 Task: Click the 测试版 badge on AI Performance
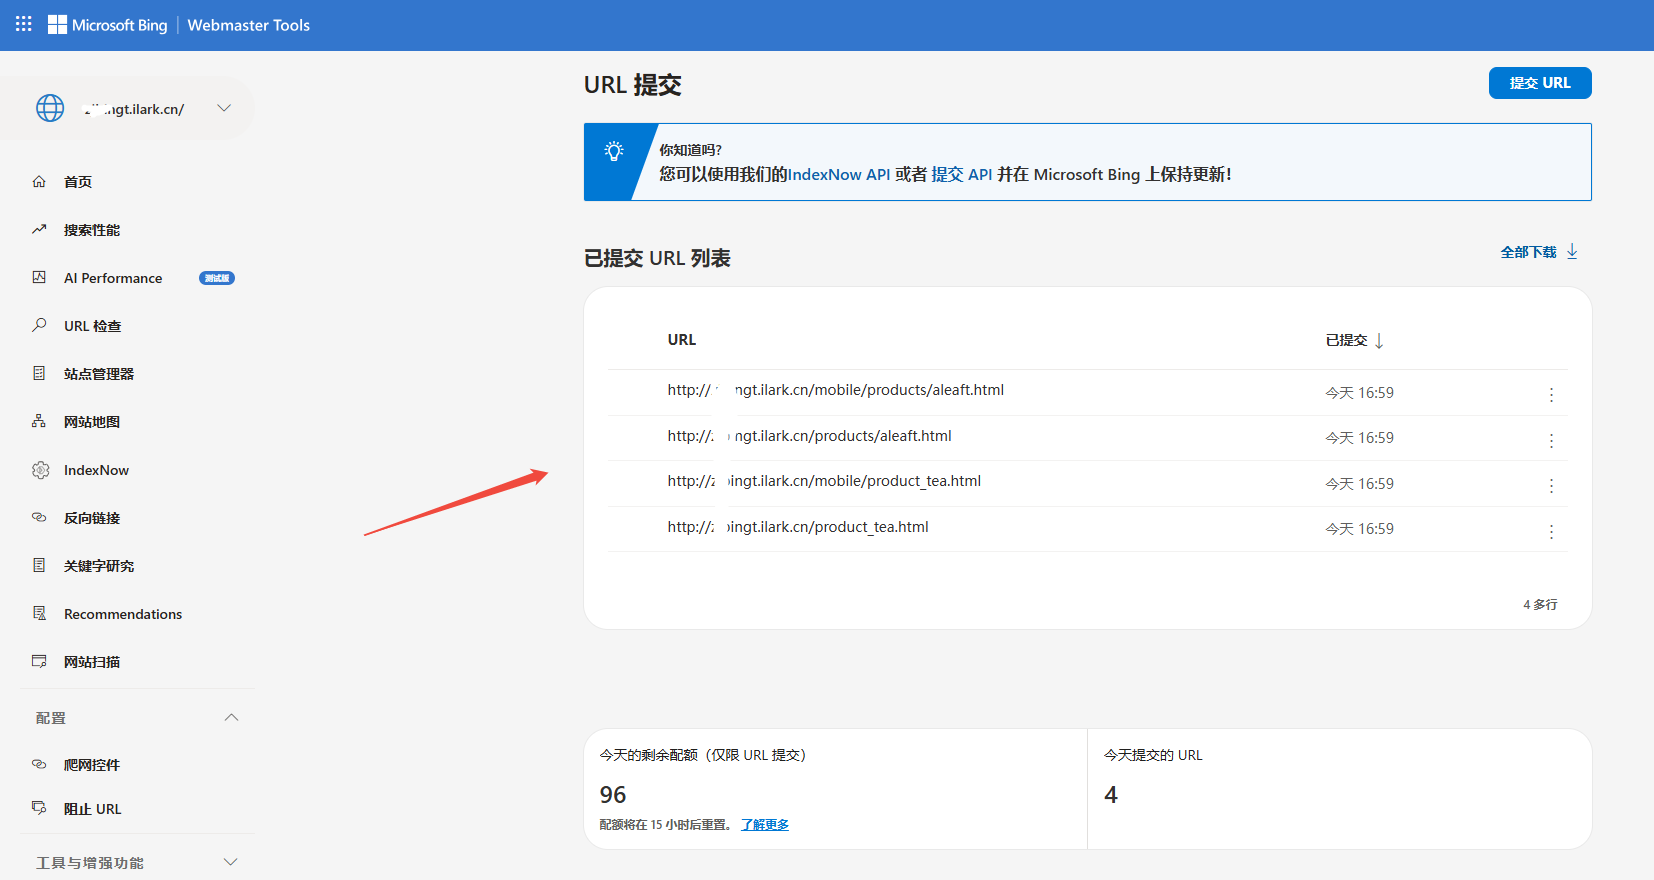(217, 278)
